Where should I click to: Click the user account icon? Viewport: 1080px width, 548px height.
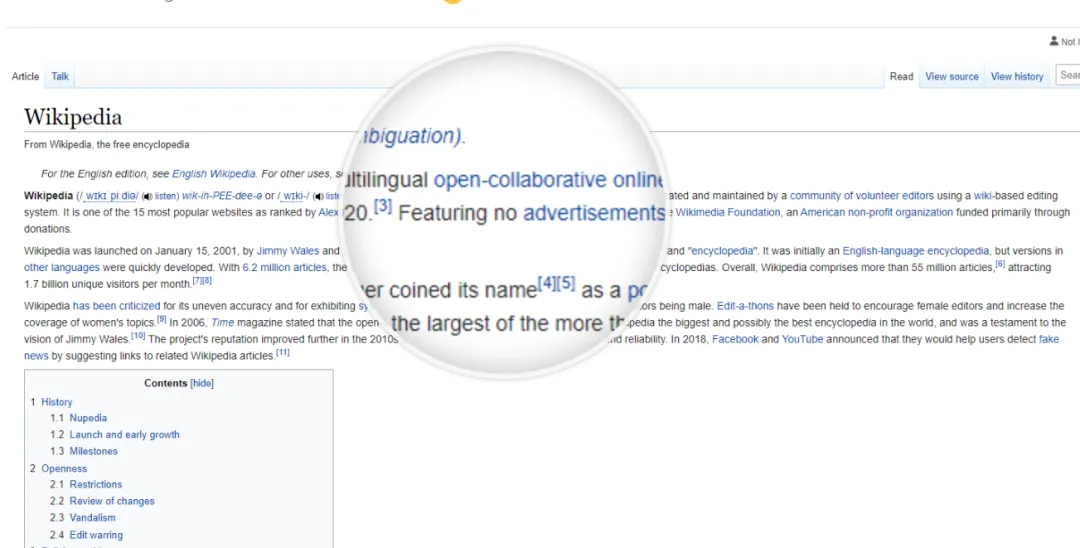click(x=1053, y=41)
